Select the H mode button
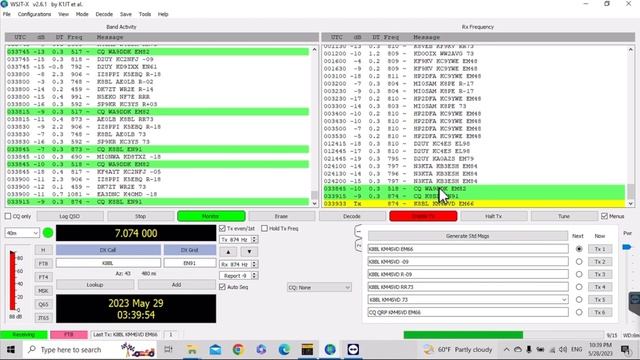 click(43, 250)
